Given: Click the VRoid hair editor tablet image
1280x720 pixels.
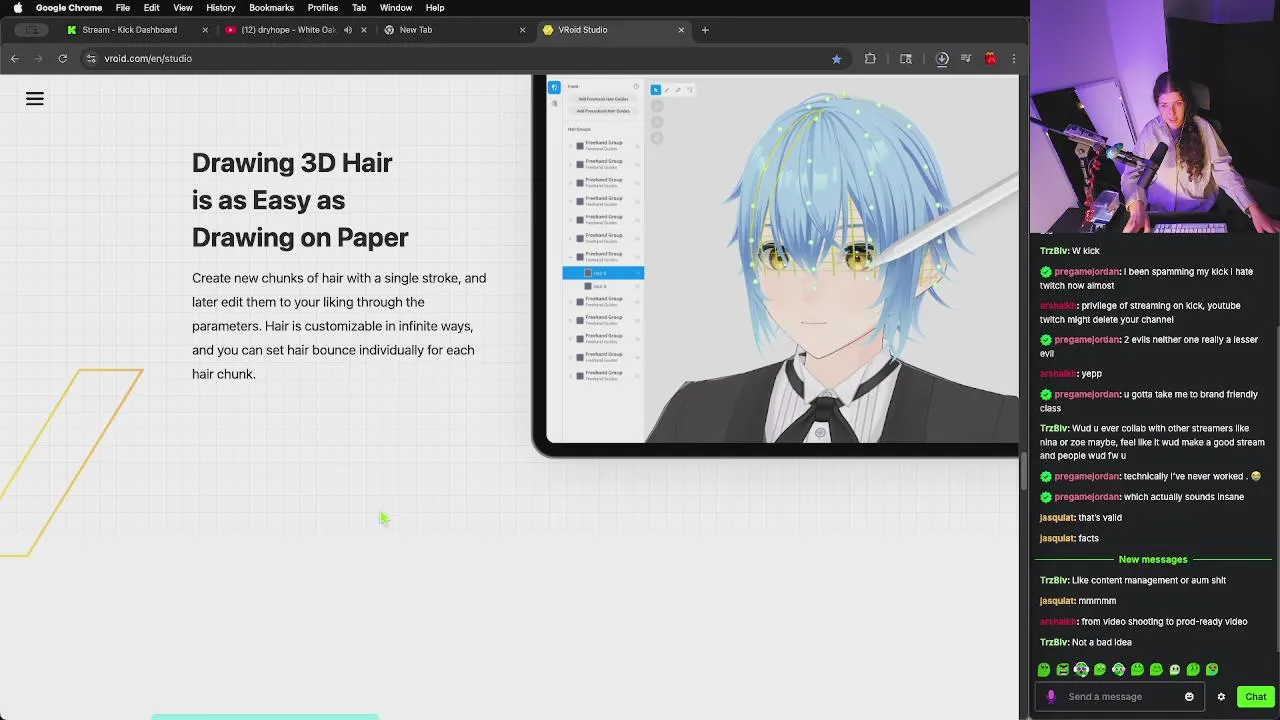Looking at the screenshot, I should 775,267.
